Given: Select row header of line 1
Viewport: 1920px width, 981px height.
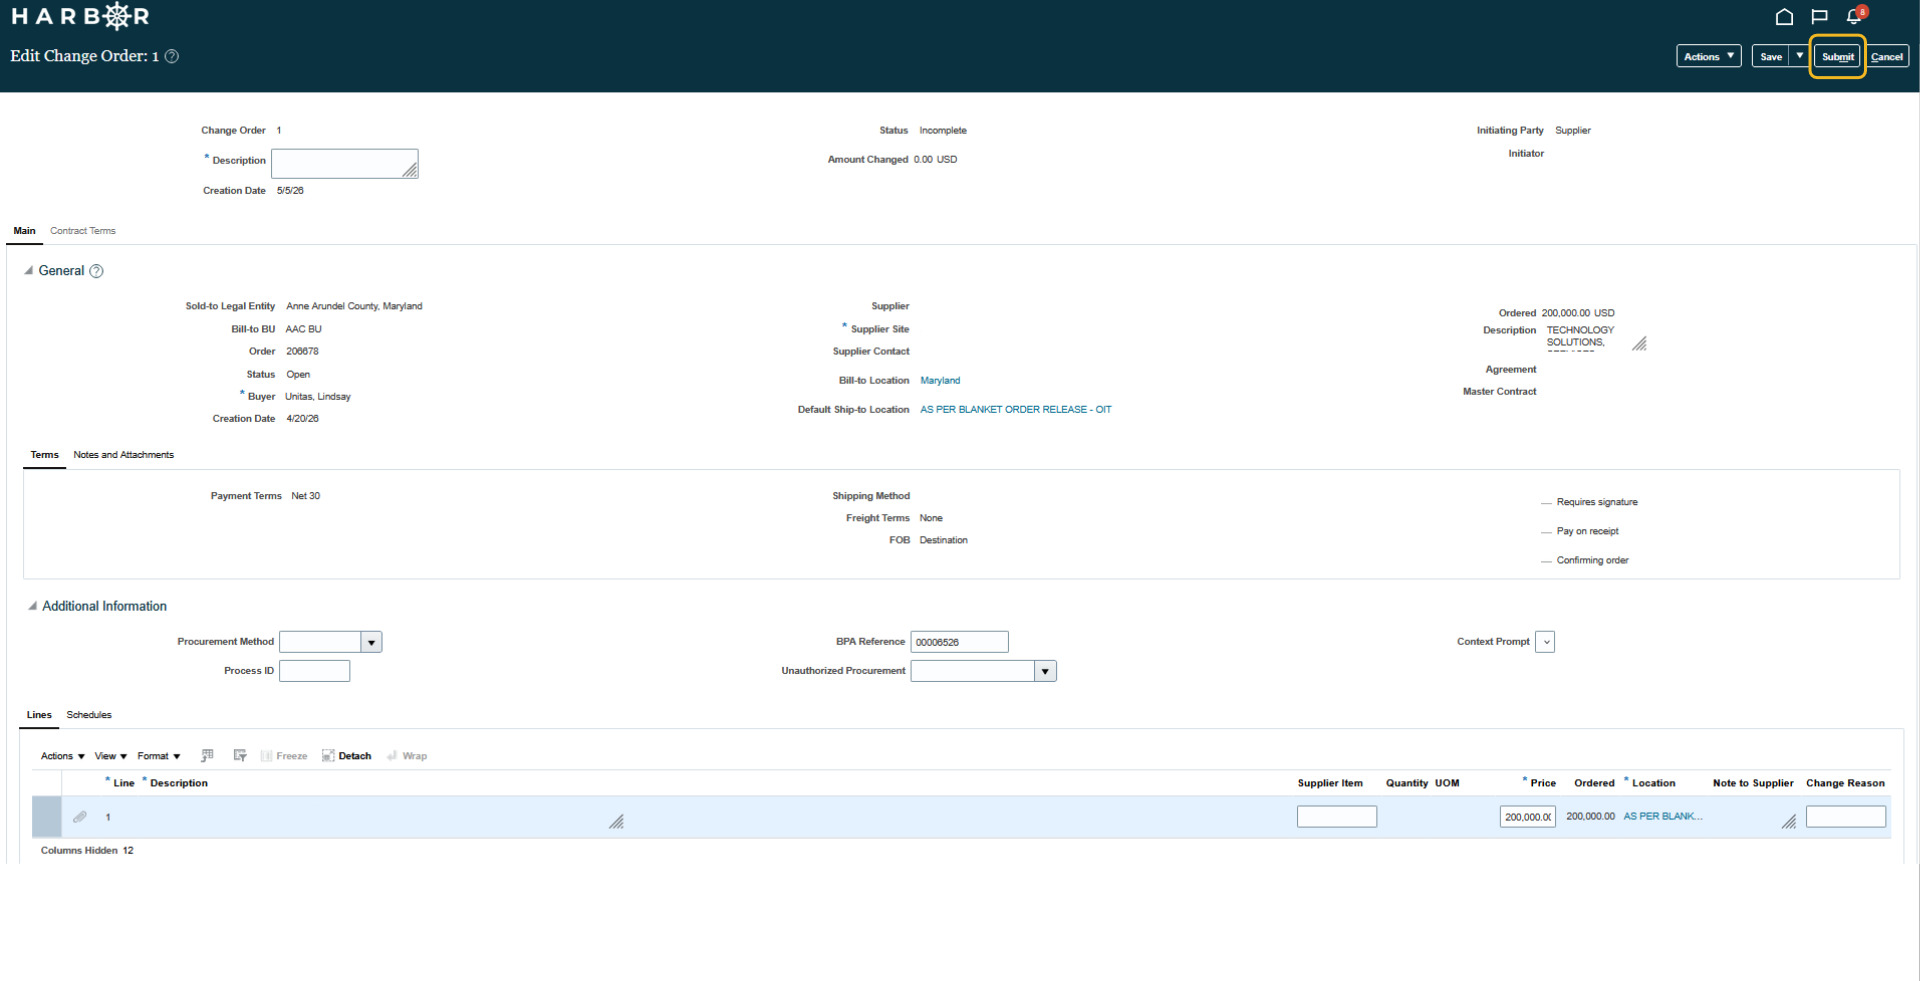Looking at the screenshot, I should point(46,817).
